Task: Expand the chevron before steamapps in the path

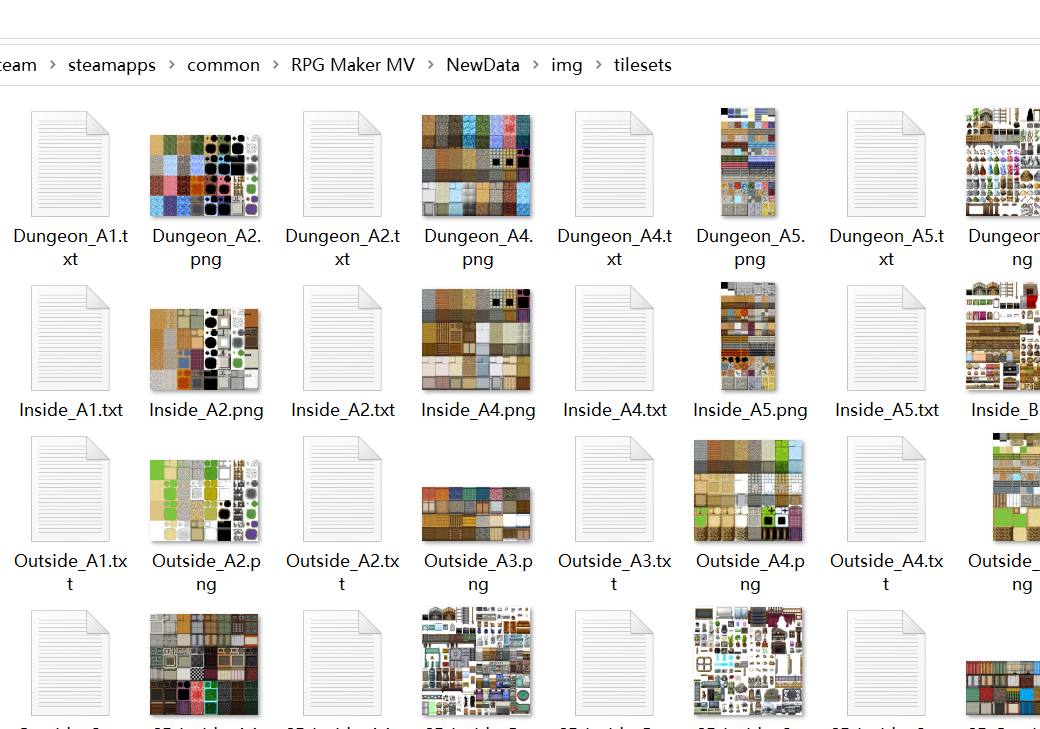Action: [52, 65]
